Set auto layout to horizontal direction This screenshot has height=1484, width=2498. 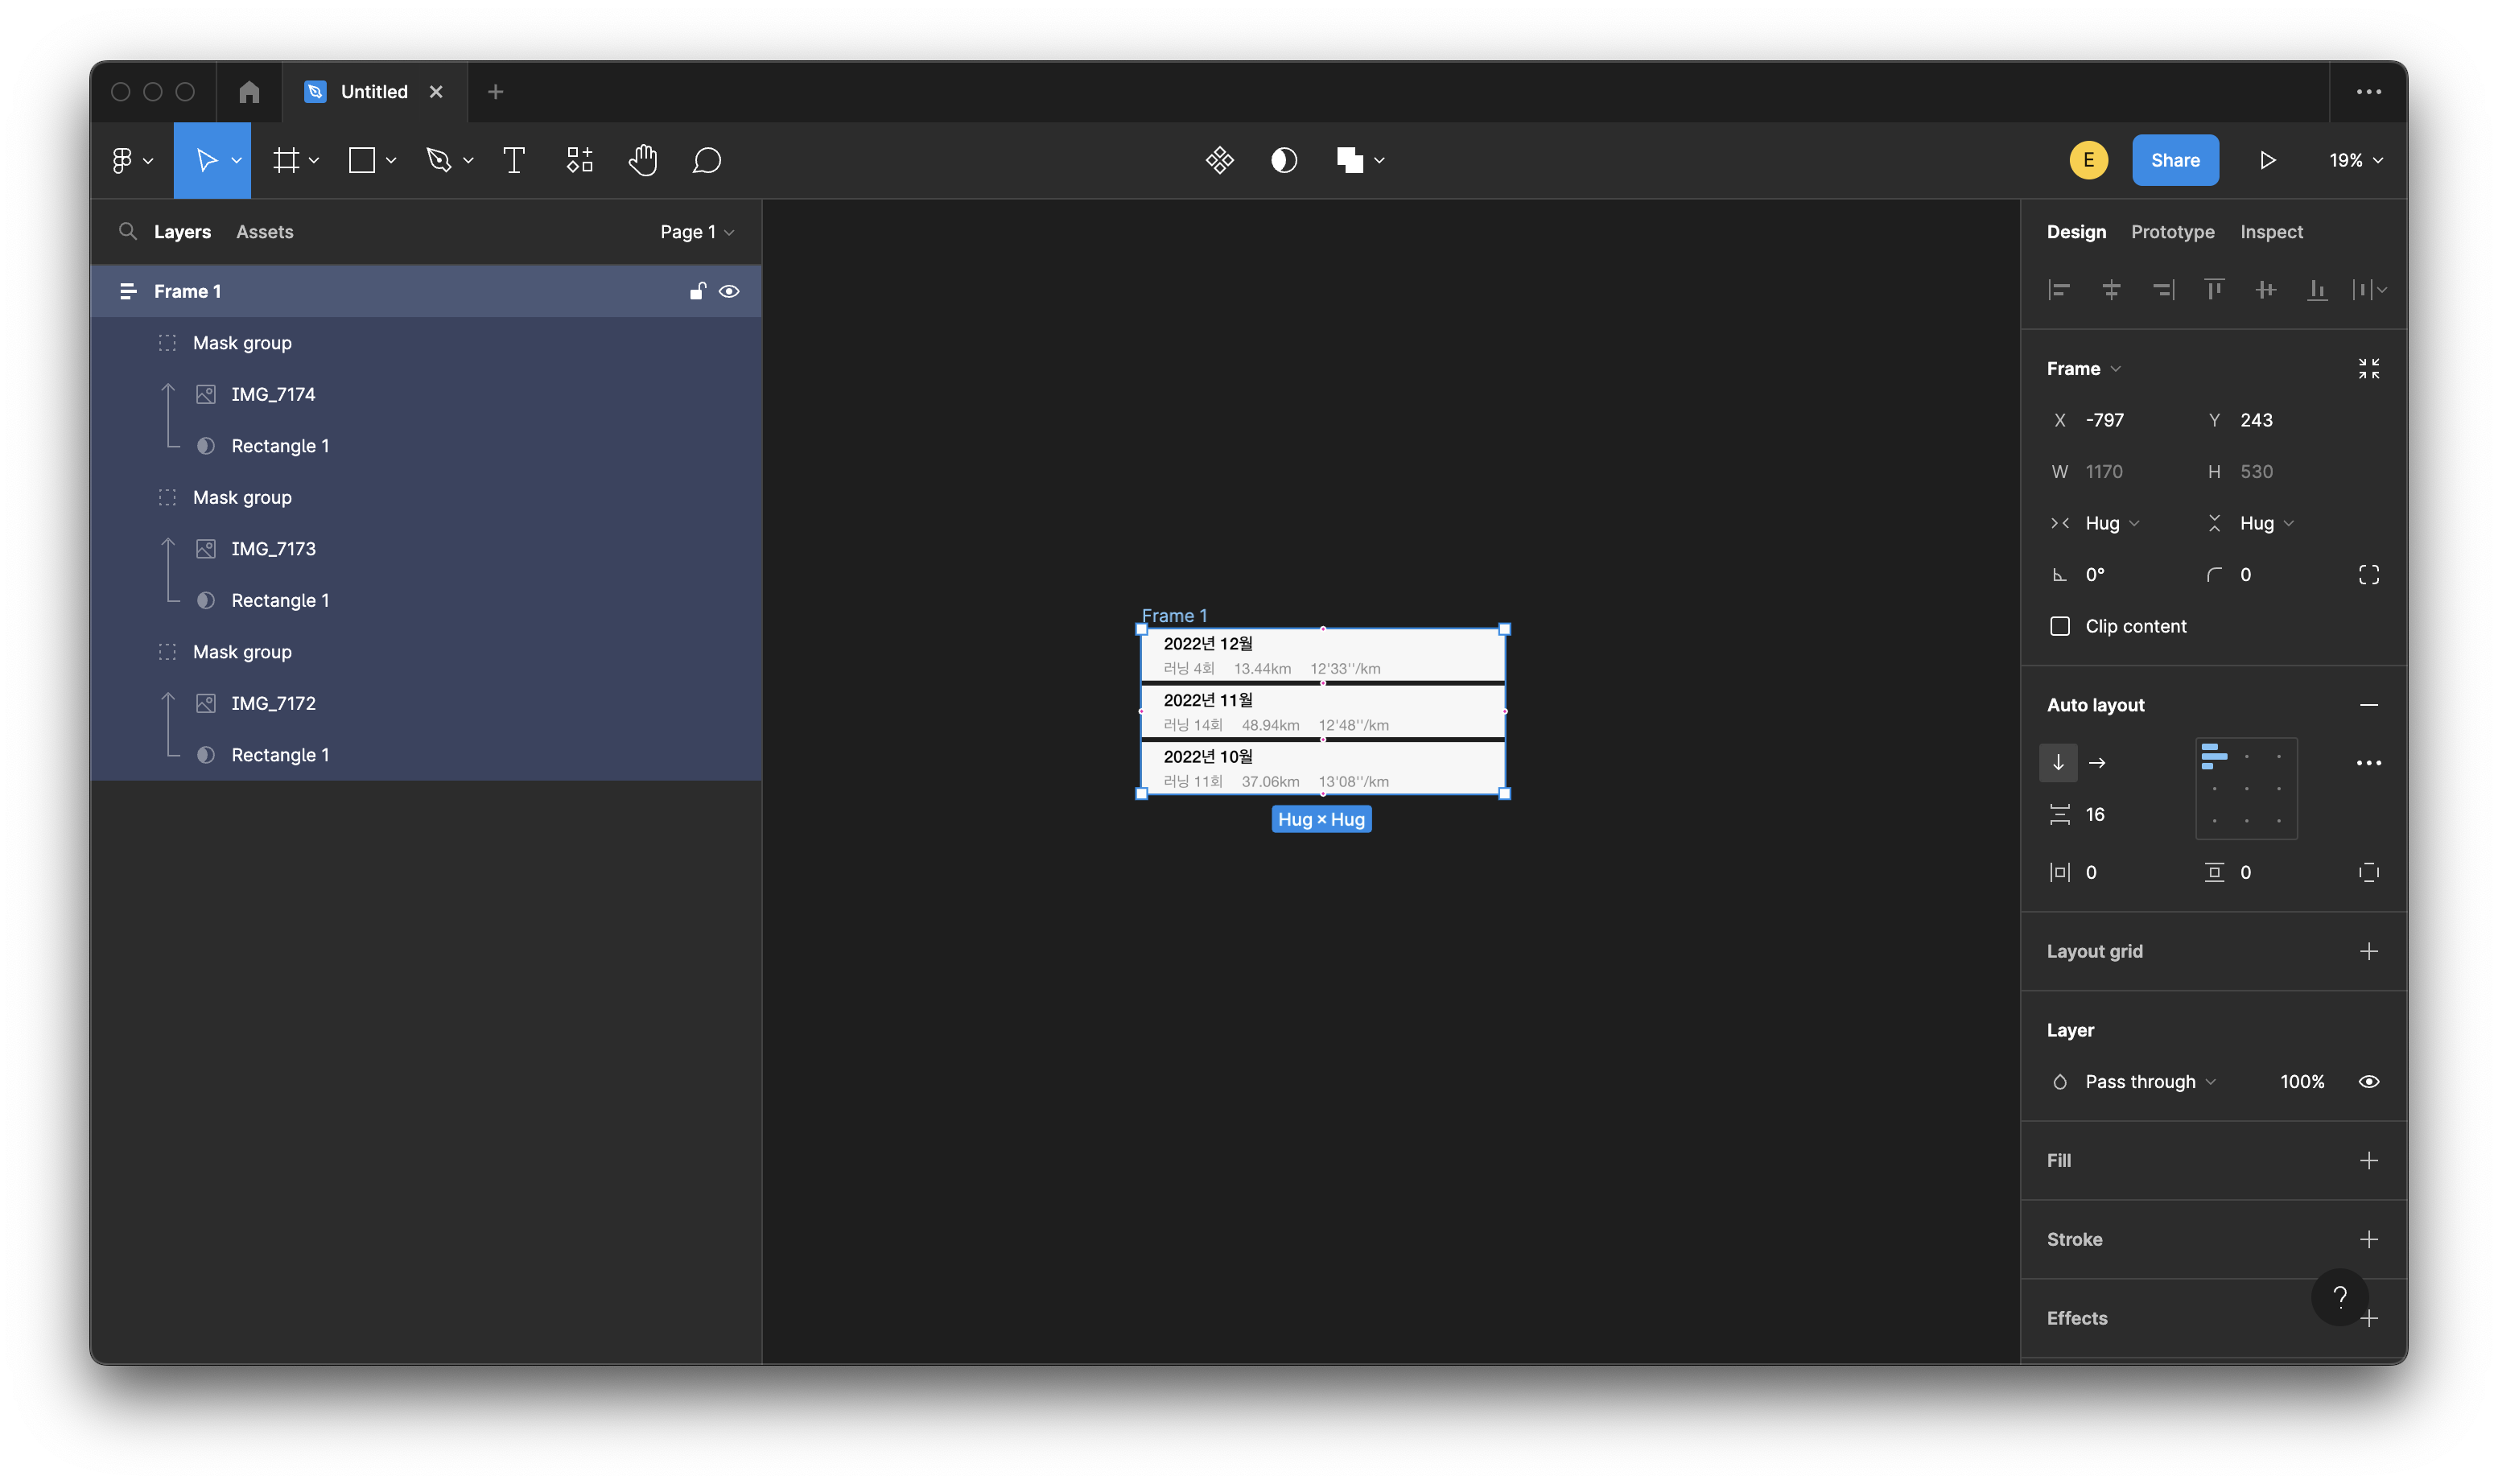click(2097, 763)
